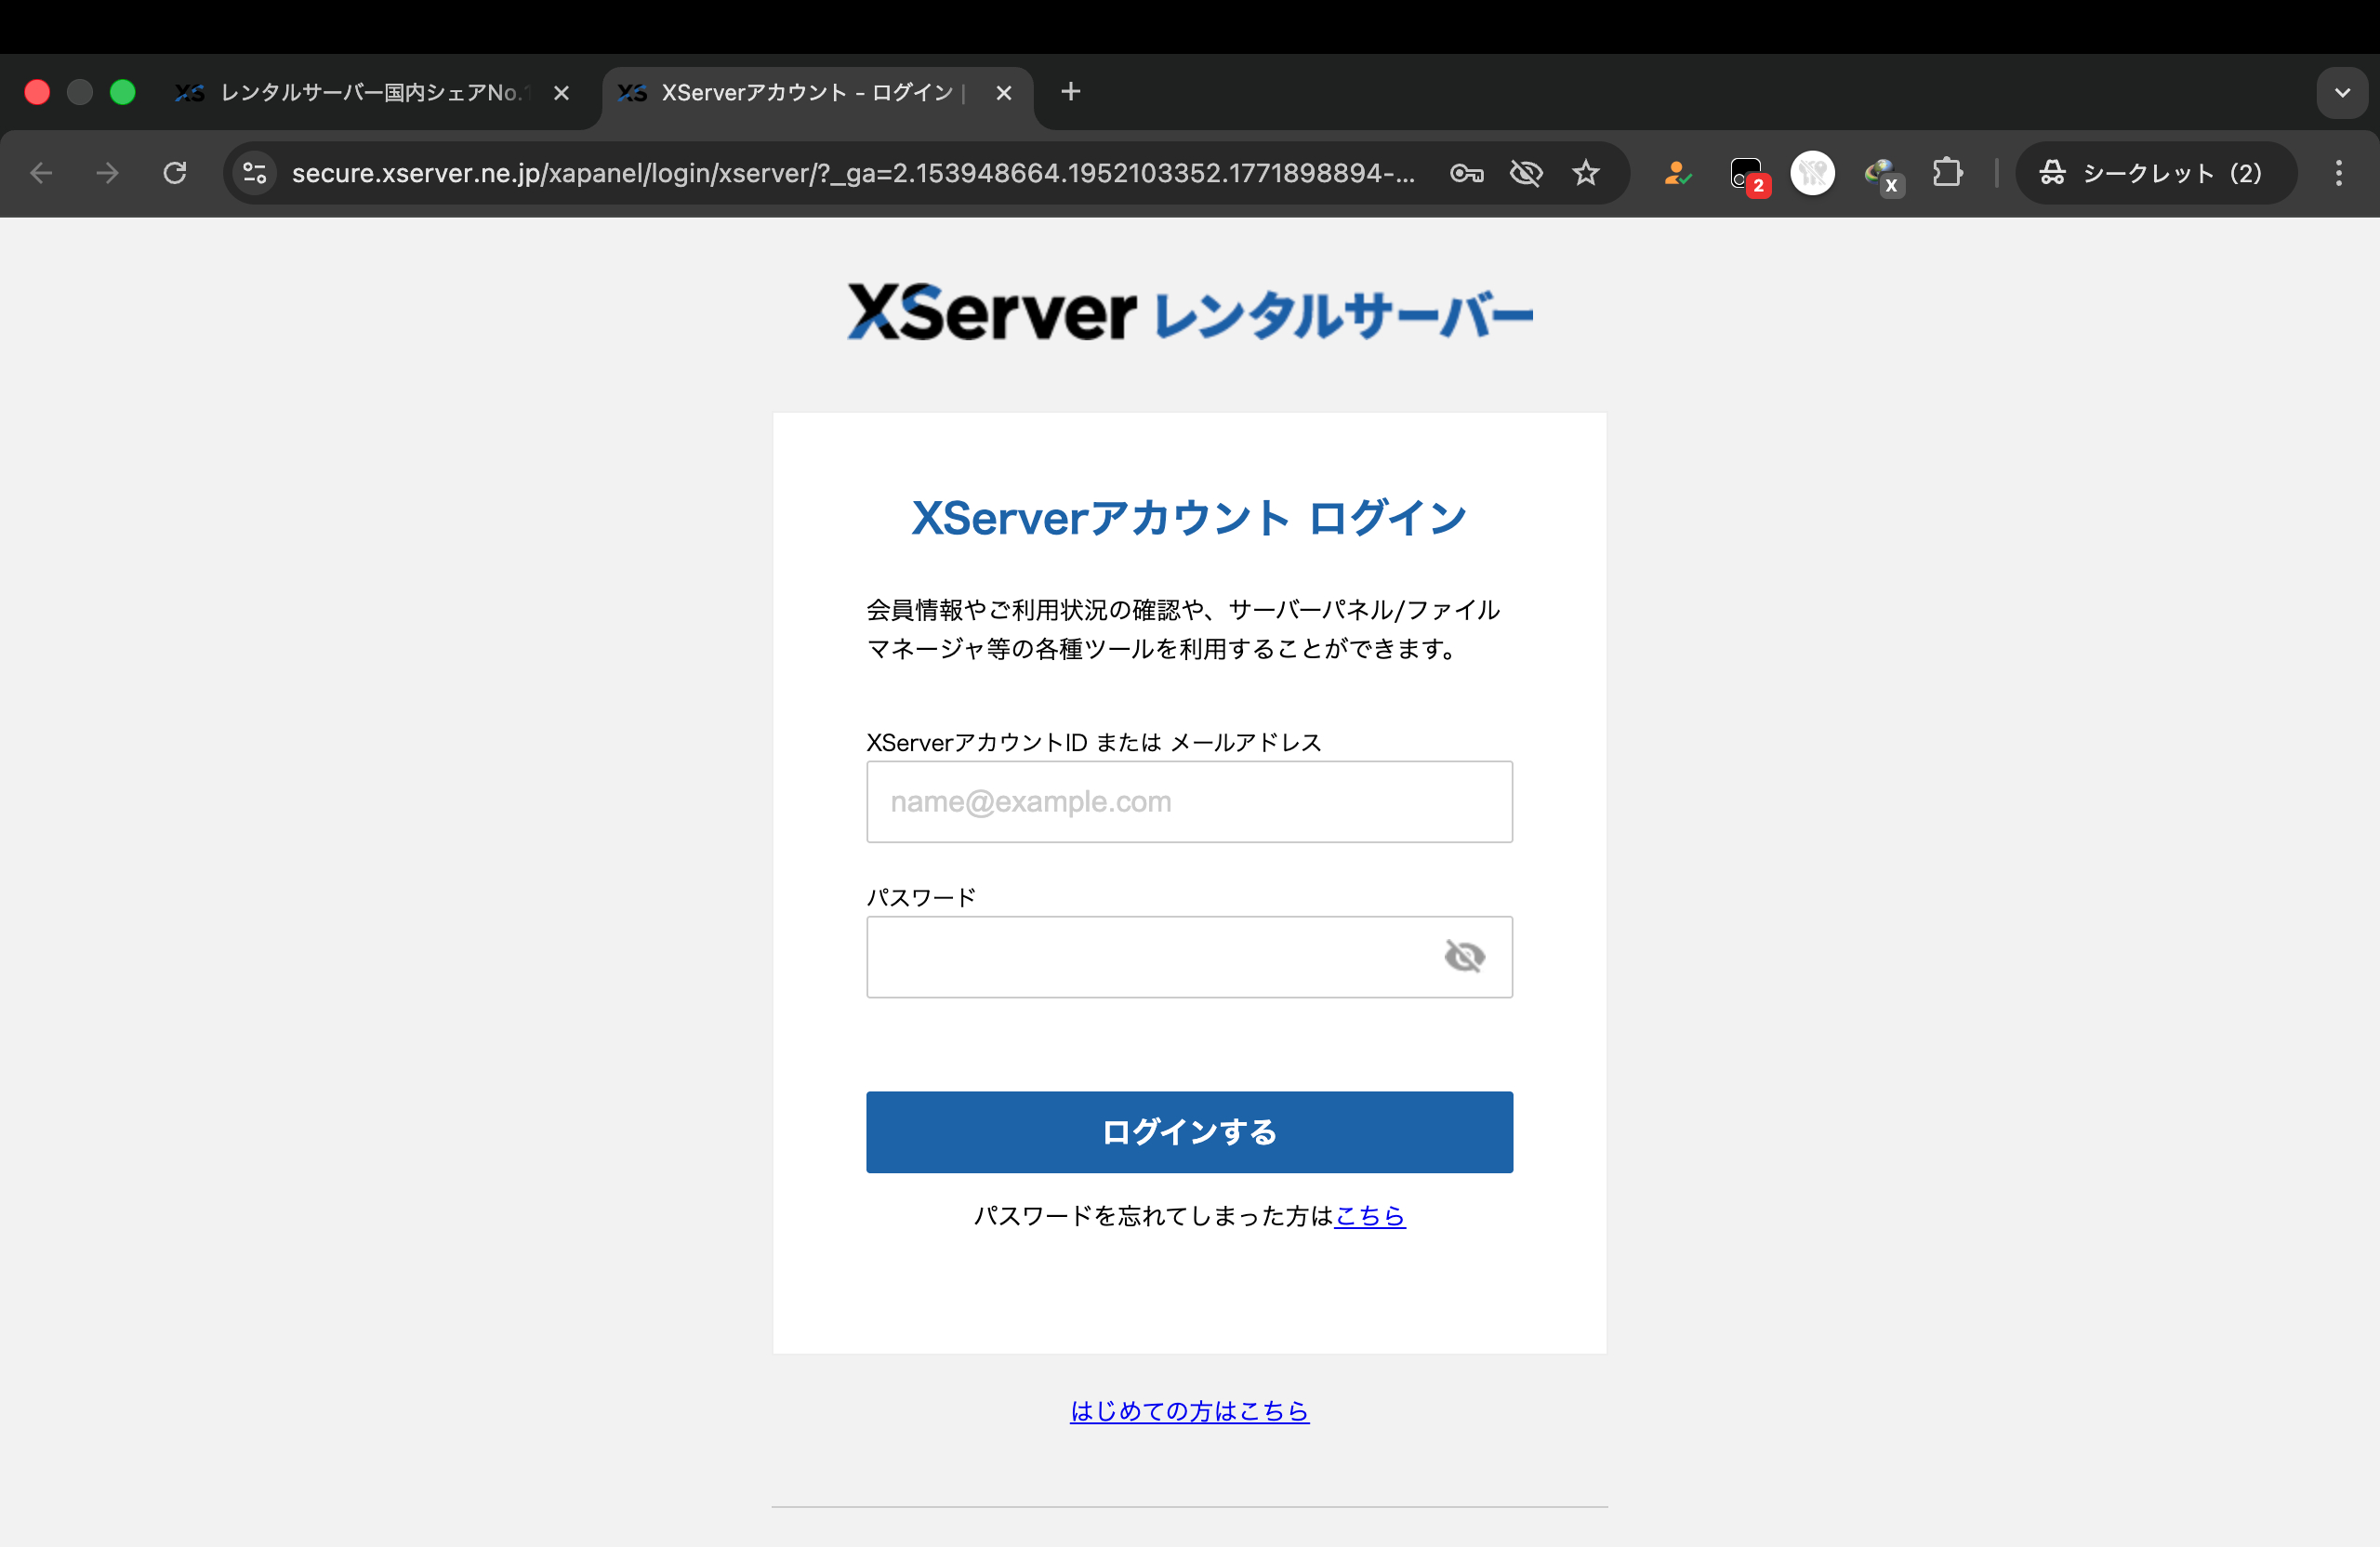Viewport: 2380px width, 1547px height.
Task: Open the site information icon in the address bar
Action: [255, 173]
